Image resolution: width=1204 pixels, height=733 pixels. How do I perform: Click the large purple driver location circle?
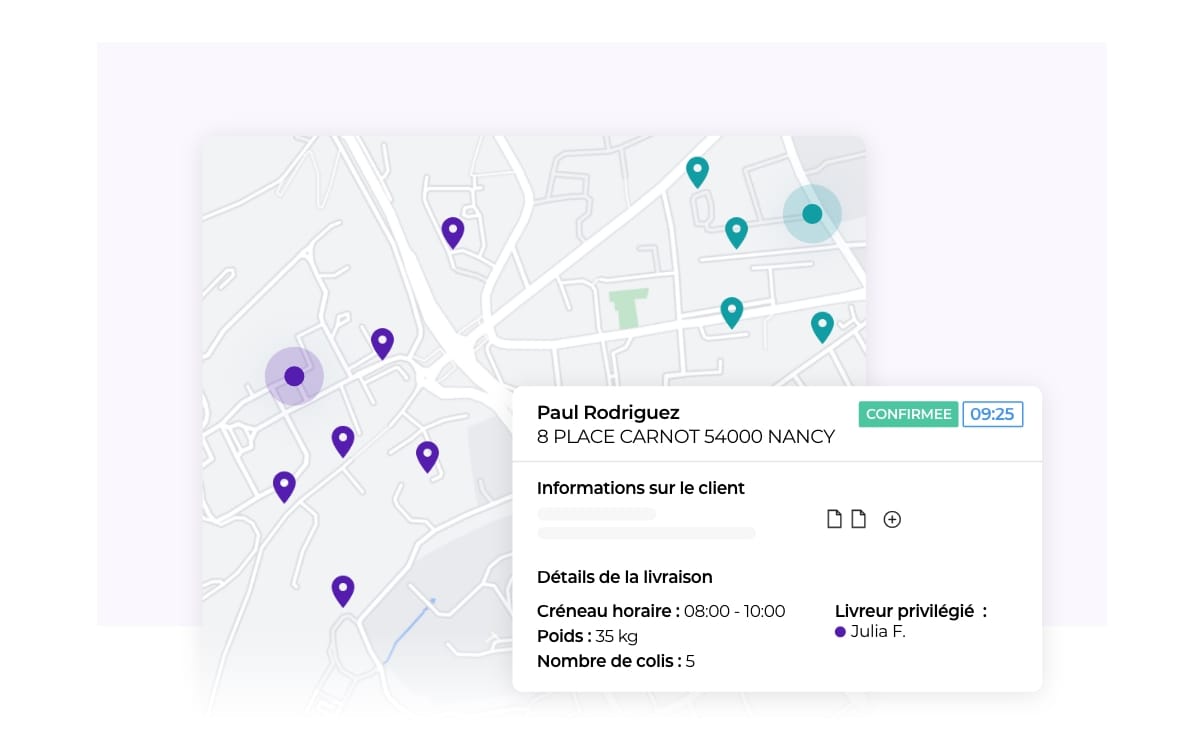294,376
